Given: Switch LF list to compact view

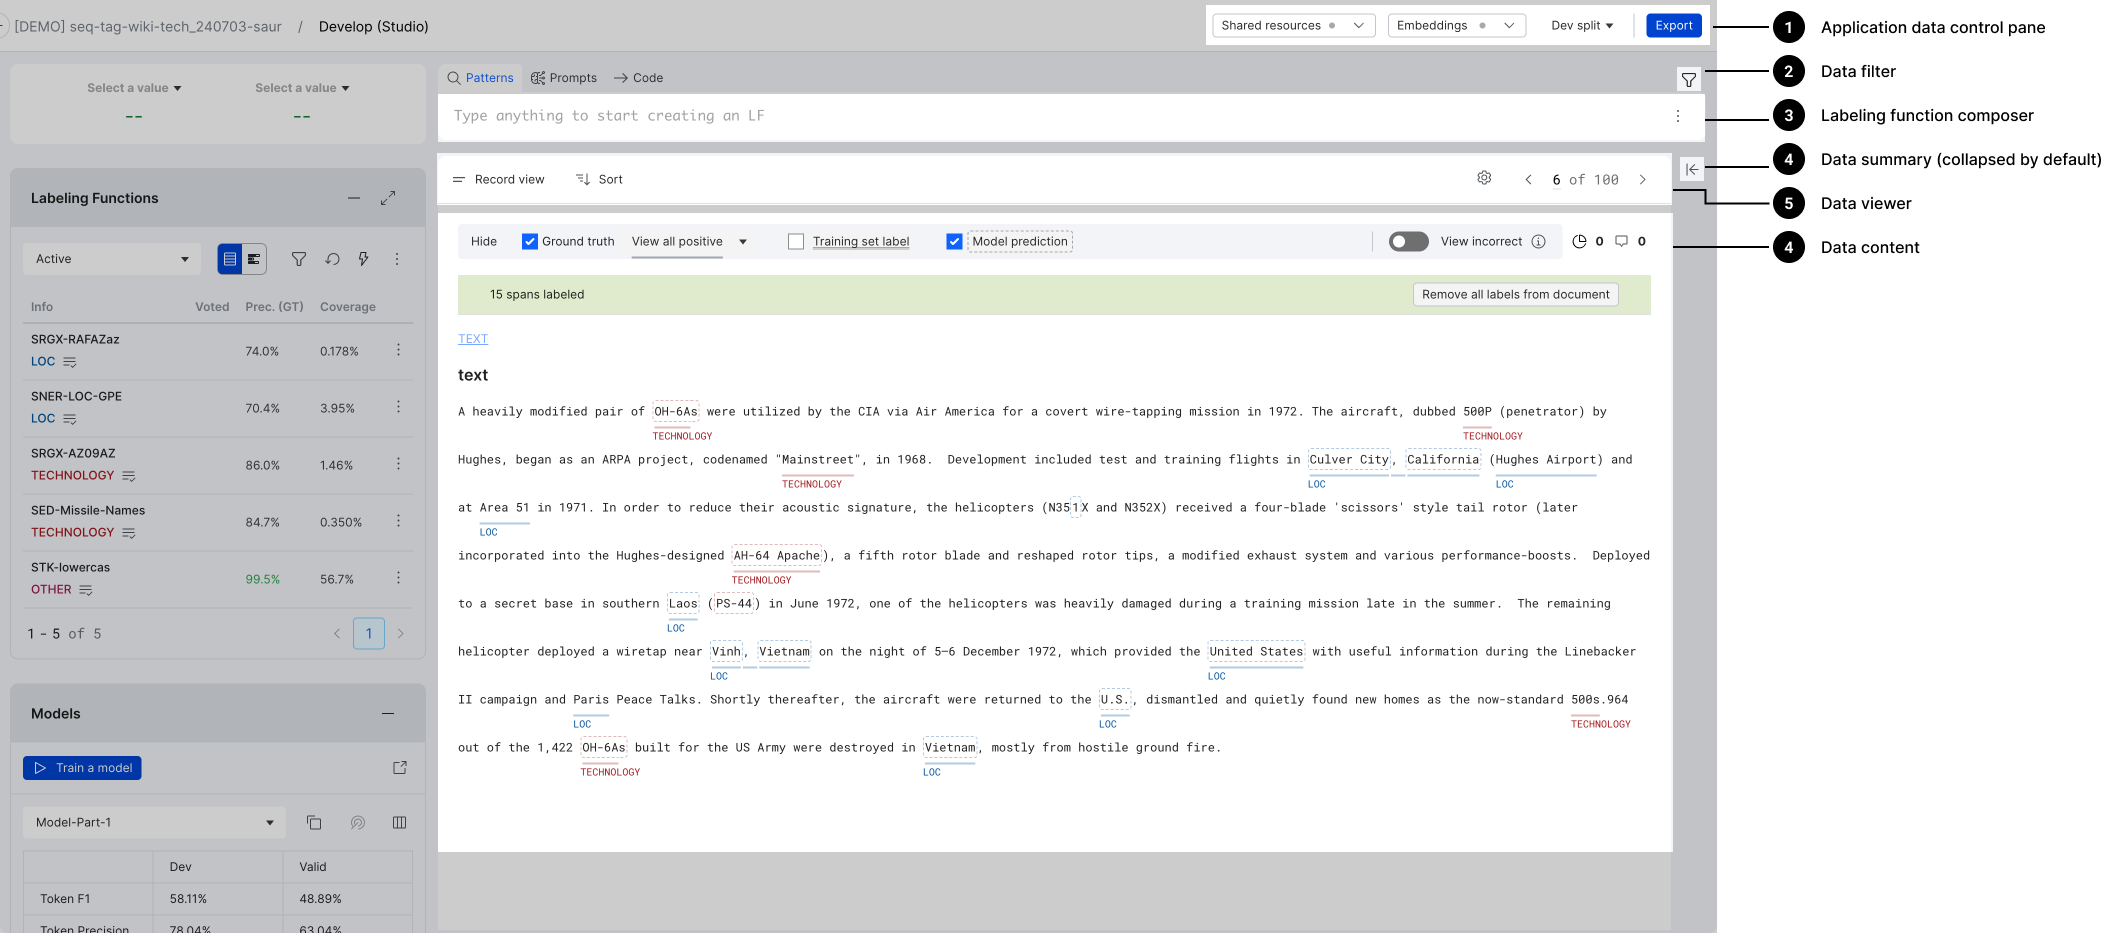Looking at the screenshot, I should (254, 259).
